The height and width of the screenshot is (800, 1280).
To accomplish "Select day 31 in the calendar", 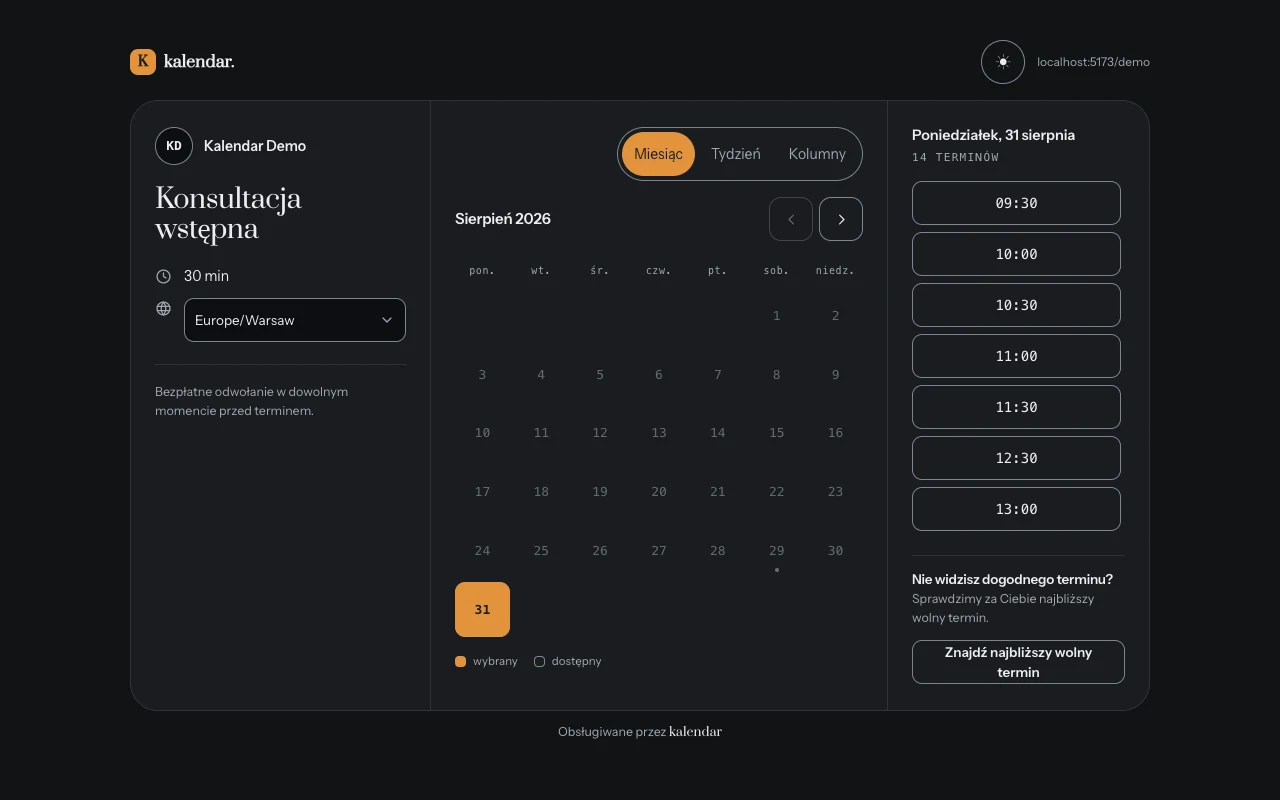I will pos(482,609).
